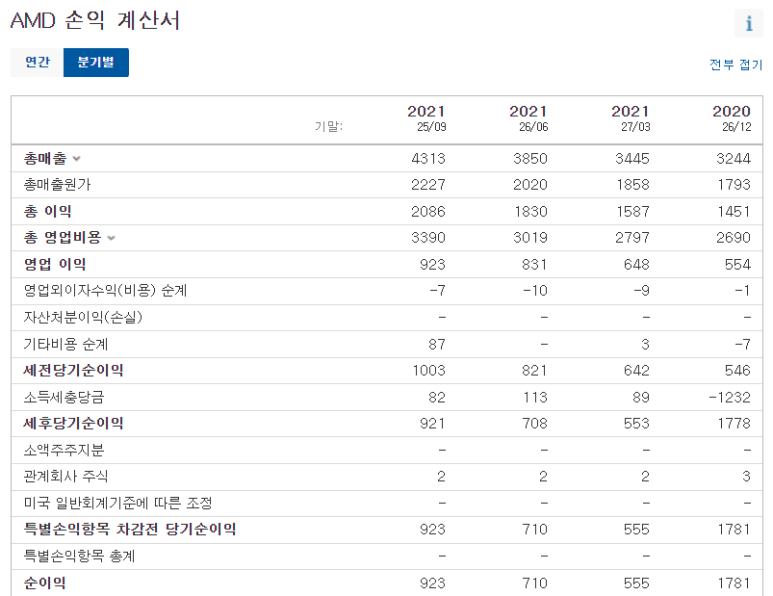Click total revenue value 3445
Image resolution: width=773 pixels, height=596 pixels.
[632, 159]
